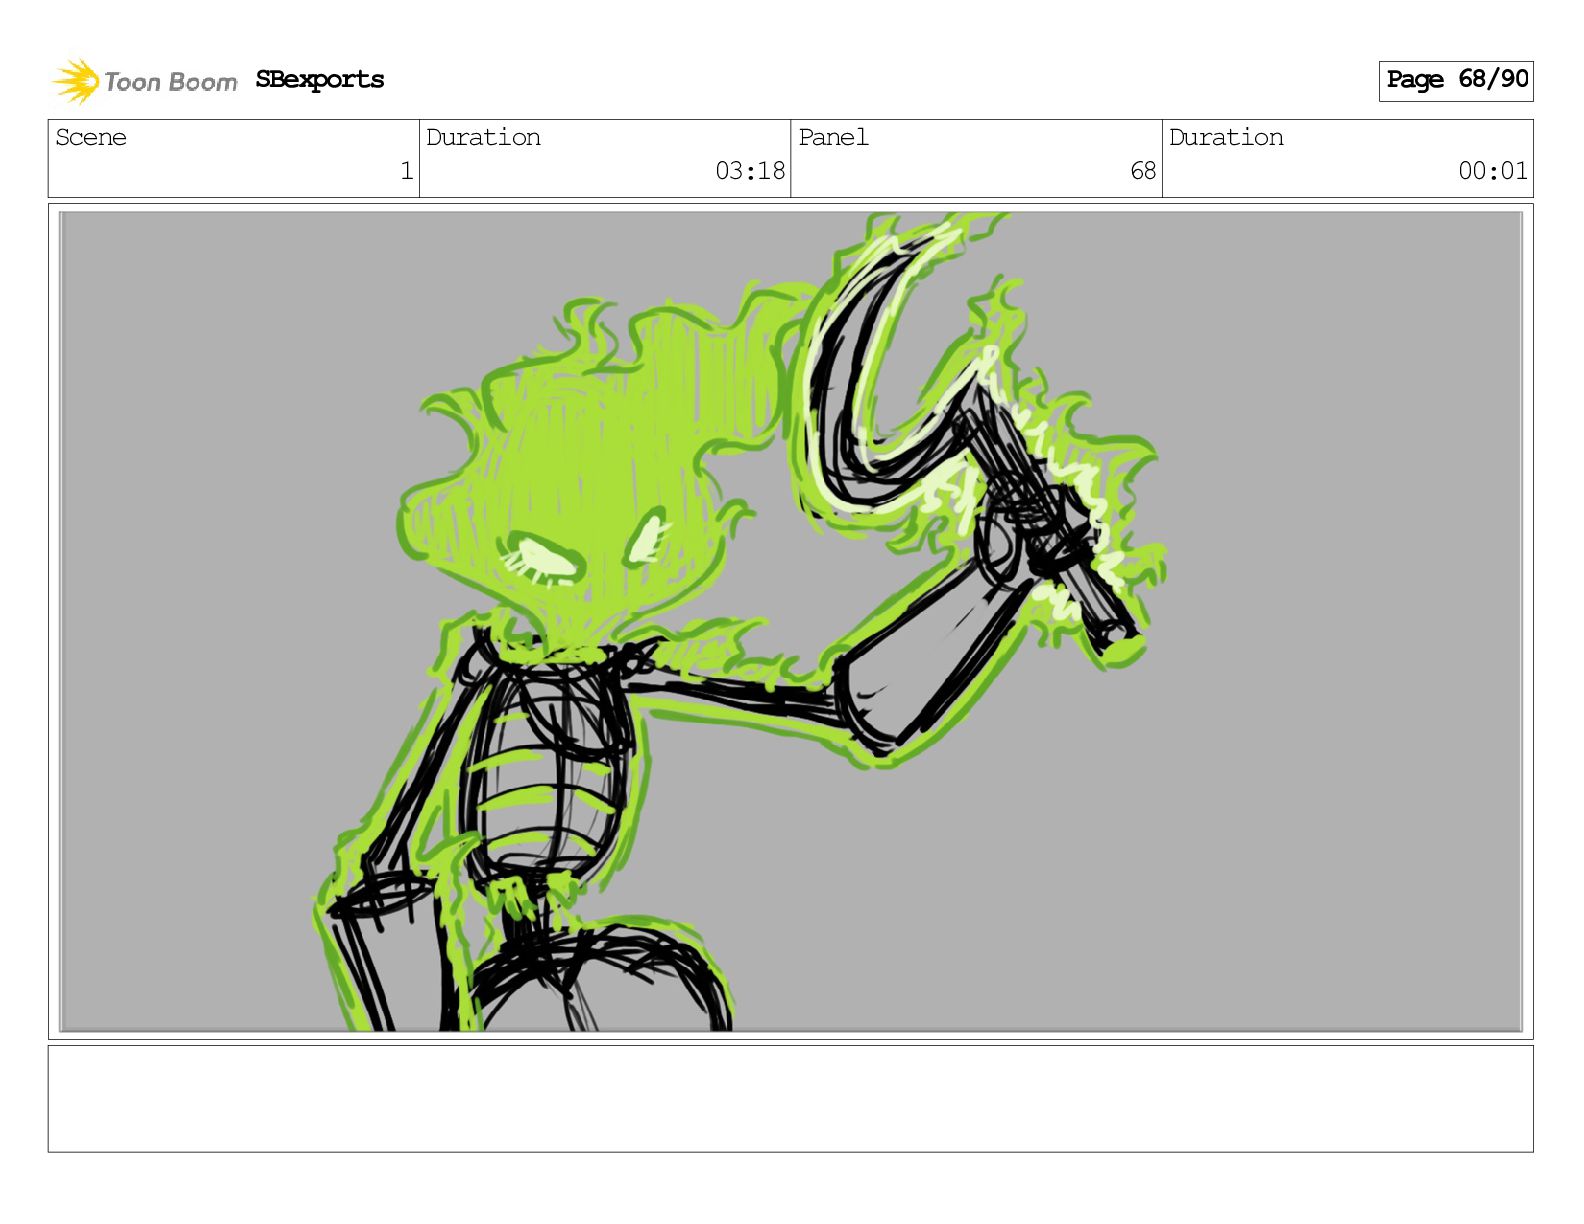Click the Toon Boom logo
The height and width of the screenshot is (1224, 1584).
[x=144, y=81]
